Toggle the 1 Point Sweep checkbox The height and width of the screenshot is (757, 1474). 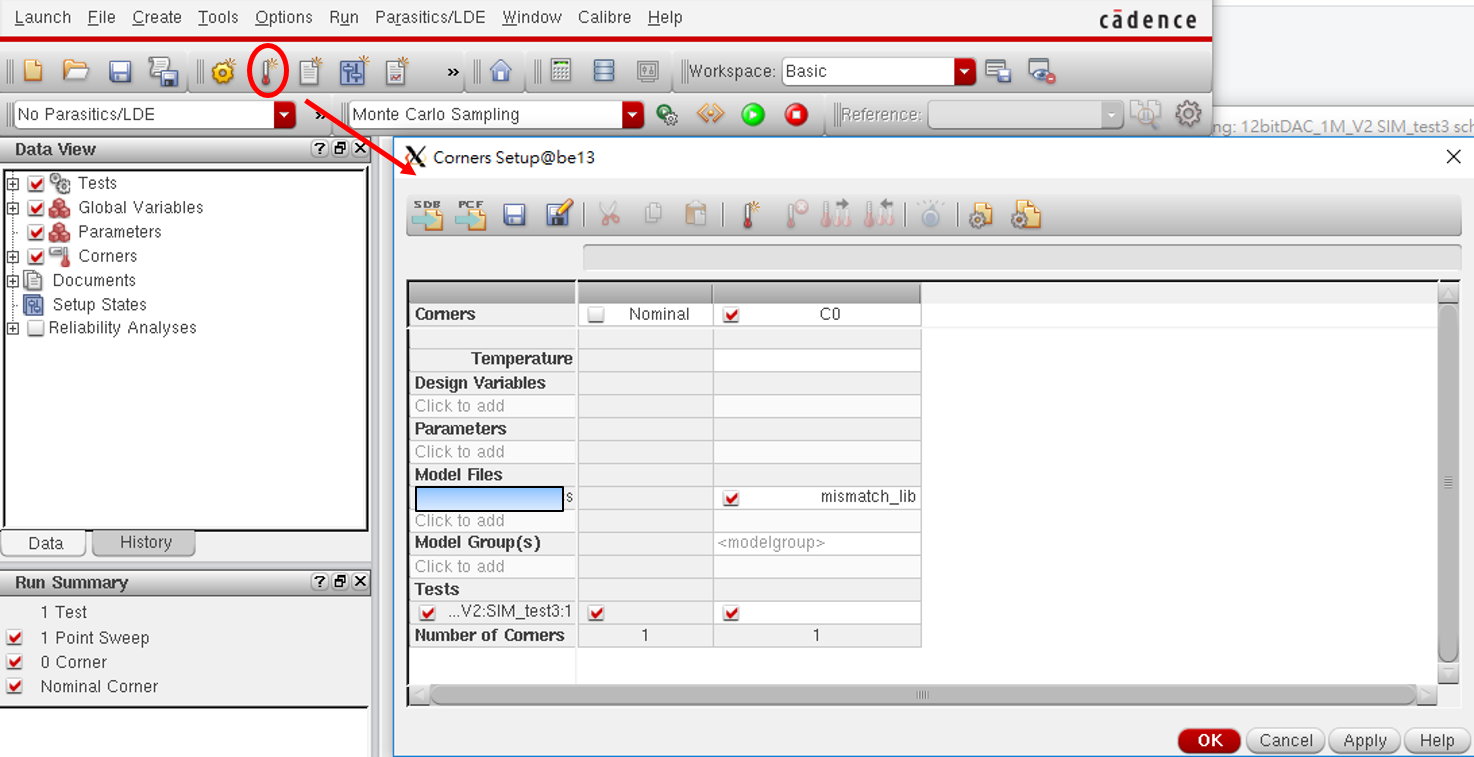15,638
